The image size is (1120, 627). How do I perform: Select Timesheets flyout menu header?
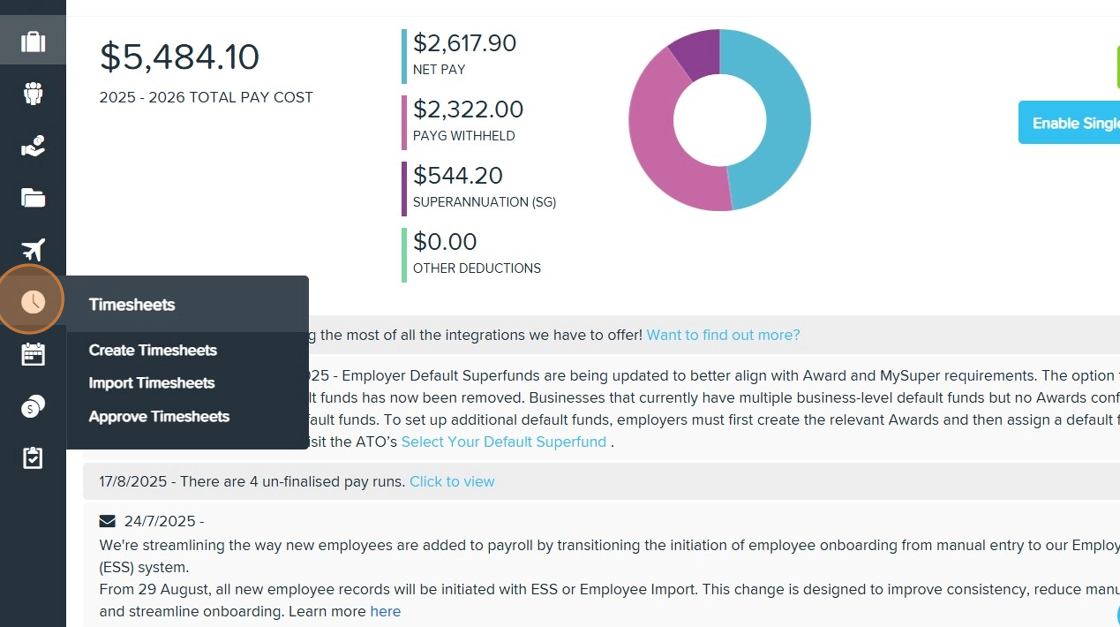[132, 305]
